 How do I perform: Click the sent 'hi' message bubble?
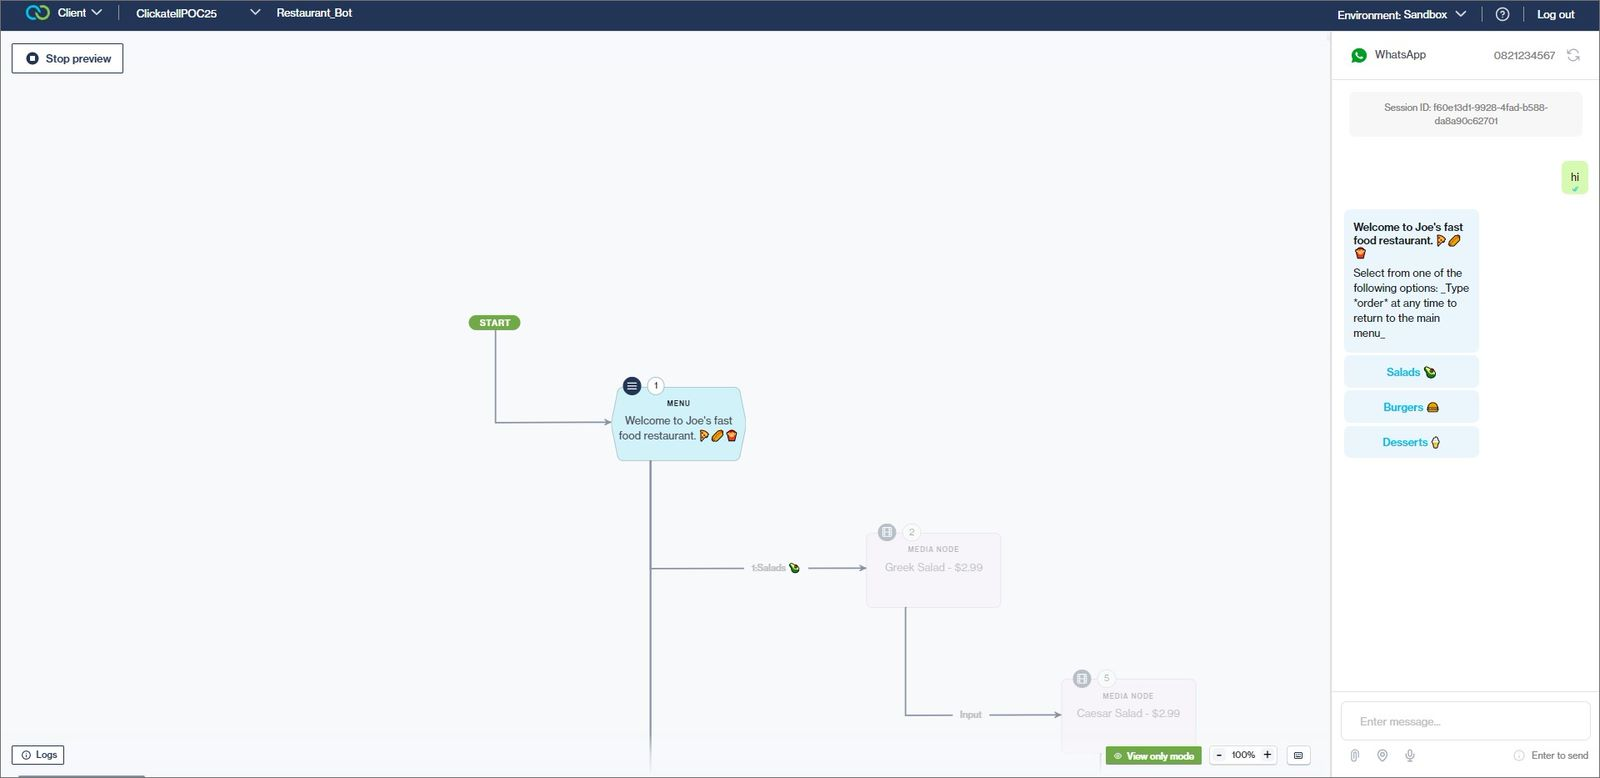point(1574,177)
